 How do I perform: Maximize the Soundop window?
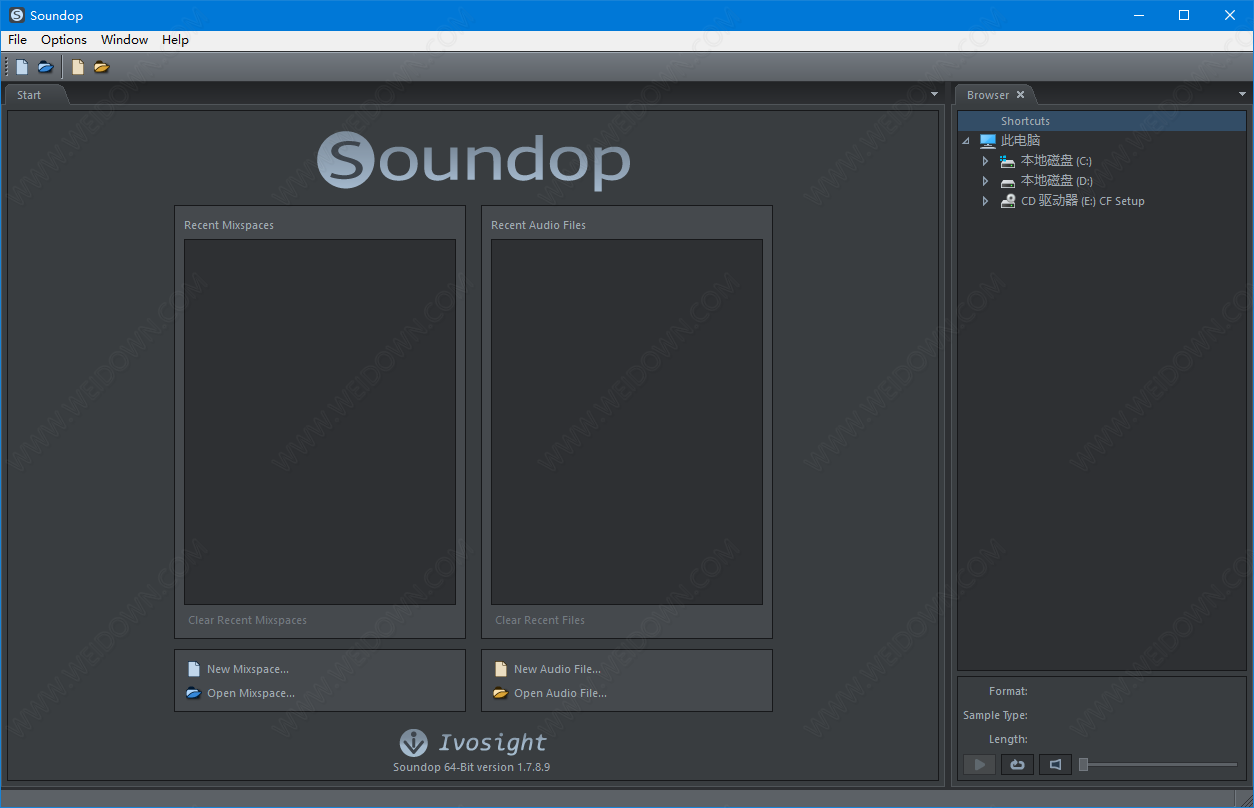1184,15
